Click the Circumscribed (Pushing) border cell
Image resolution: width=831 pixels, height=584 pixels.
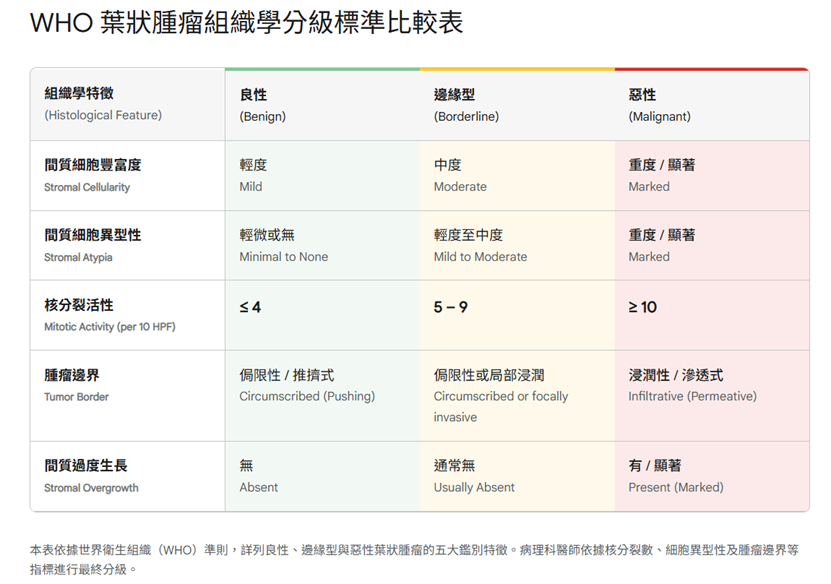(305, 396)
